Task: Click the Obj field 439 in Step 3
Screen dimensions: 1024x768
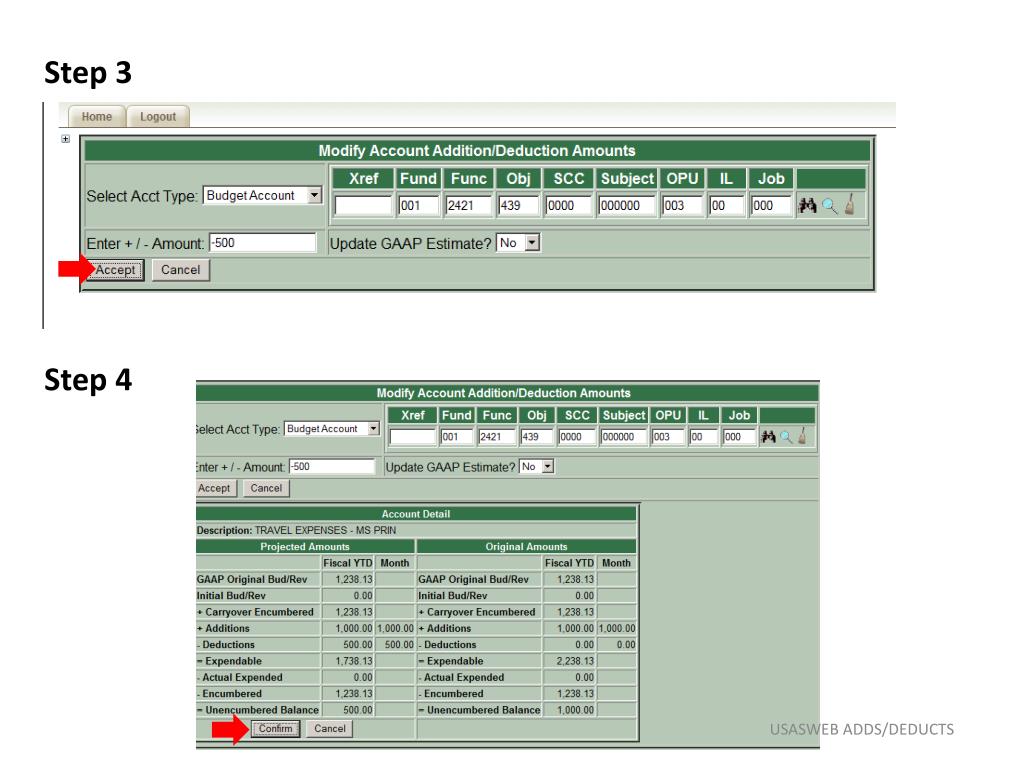Action: (x=519, y=205)
